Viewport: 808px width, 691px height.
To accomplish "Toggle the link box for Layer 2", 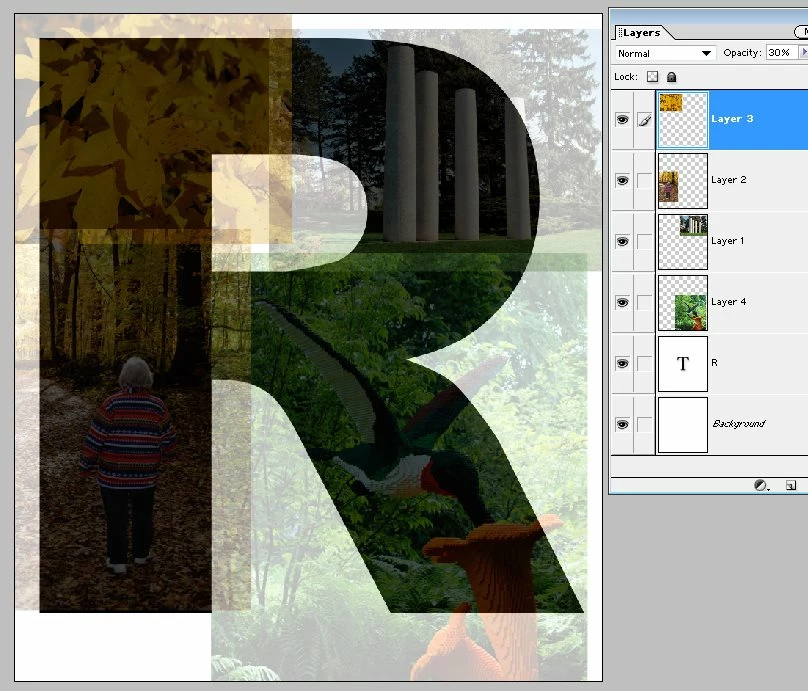I will [644, 180].
